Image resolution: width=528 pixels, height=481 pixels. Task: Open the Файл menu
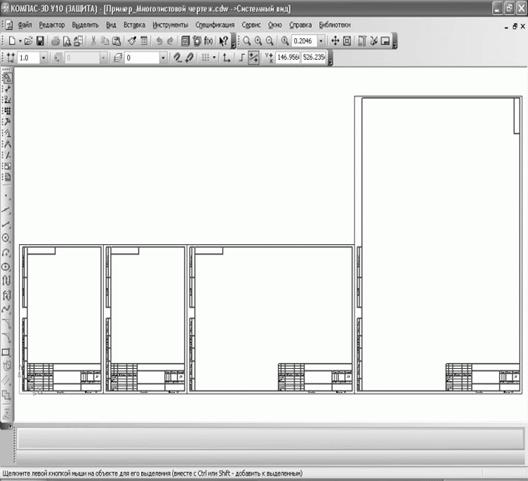coord(25,25)
